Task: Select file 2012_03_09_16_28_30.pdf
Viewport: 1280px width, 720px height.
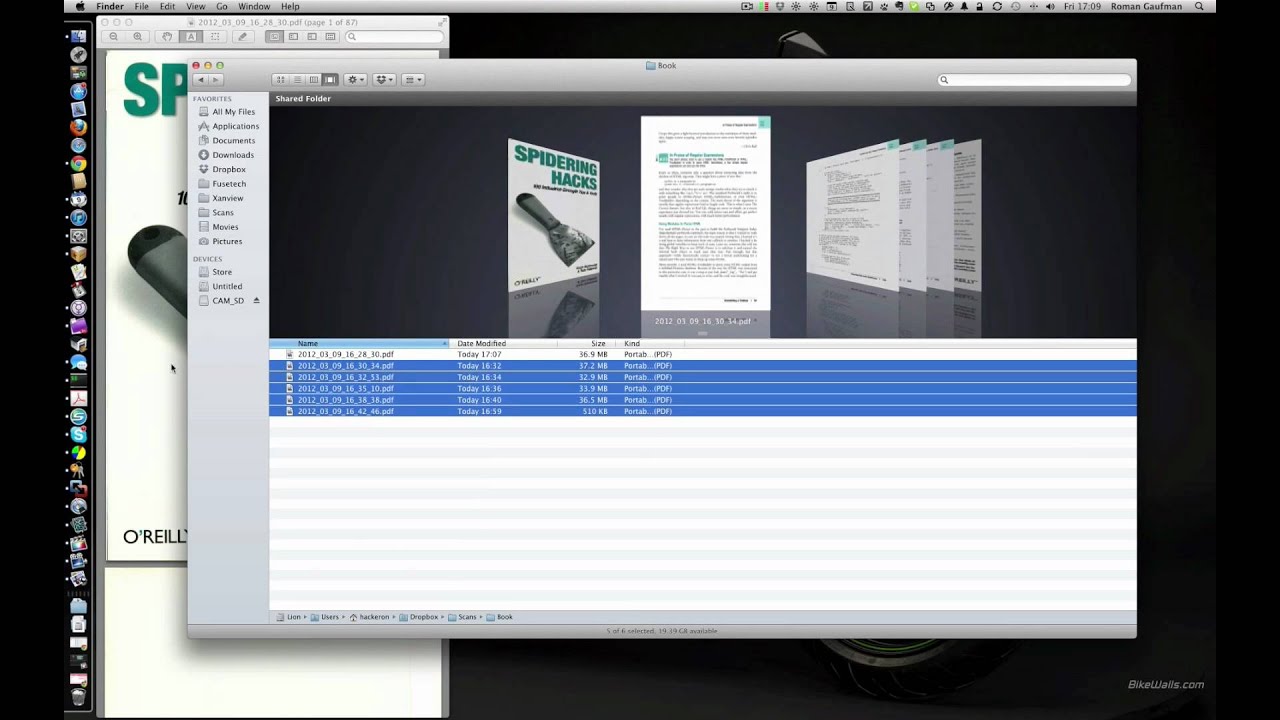Action: coord(702,354)
